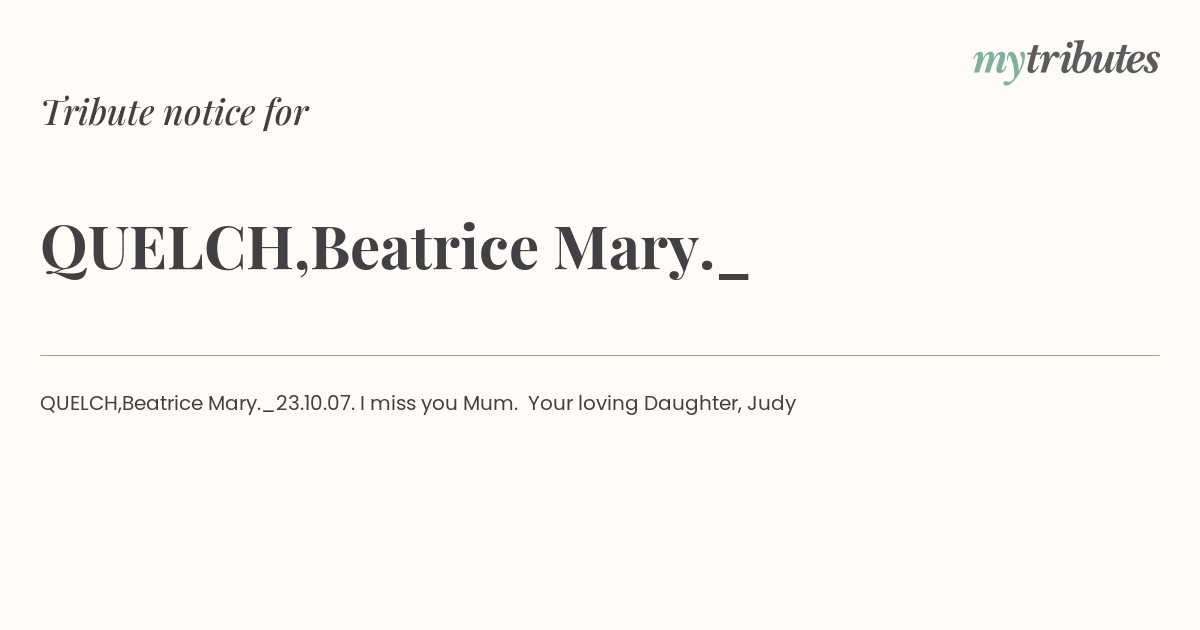Click the italic word "Tribute" in the subtitle
This screenshot has width=1200, height=630.
tap(97, 112)
